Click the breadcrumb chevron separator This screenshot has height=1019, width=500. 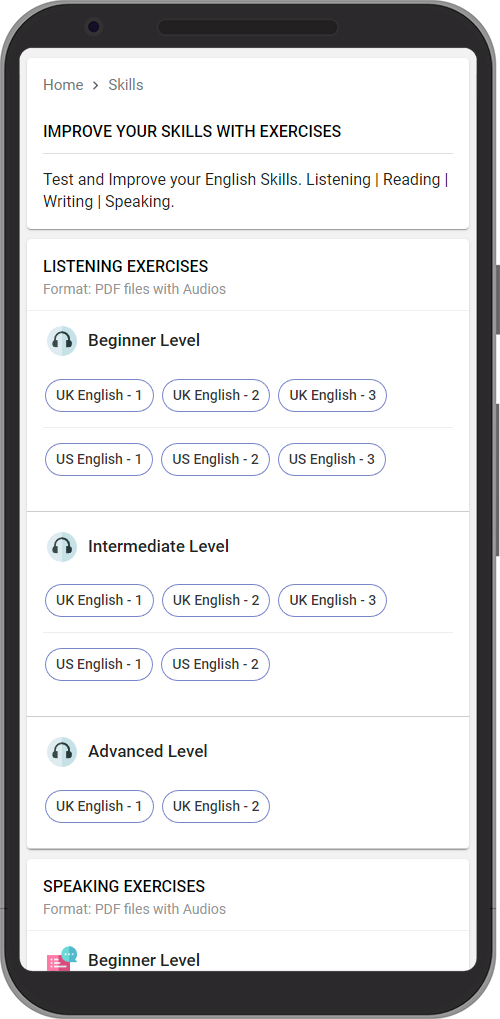96,85
